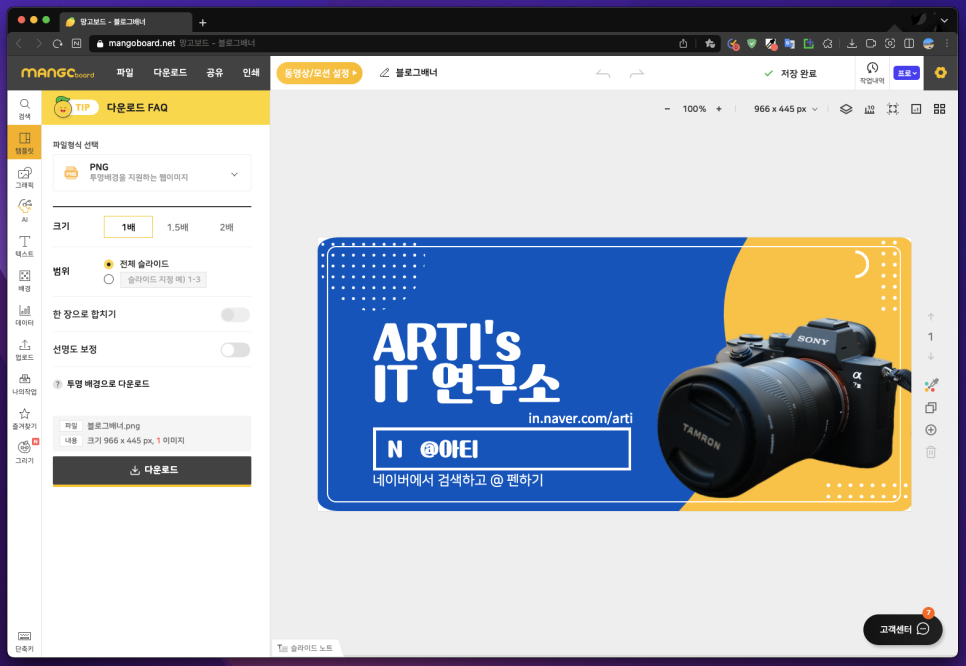Open the slide grid view icon
Image resolution: width=966 pixels, height=666 pixels.
pyautogui.click(x=940, y=109)
